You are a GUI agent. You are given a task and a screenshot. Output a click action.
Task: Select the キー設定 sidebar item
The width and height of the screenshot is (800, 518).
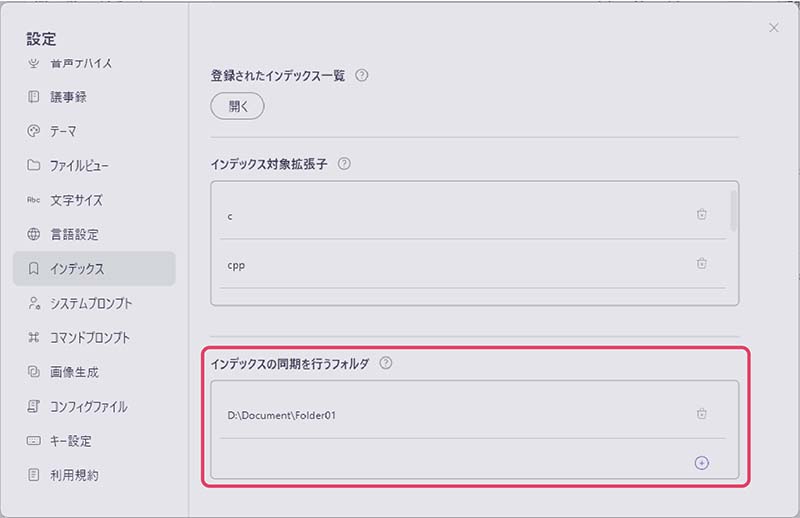tap(71, 441)
